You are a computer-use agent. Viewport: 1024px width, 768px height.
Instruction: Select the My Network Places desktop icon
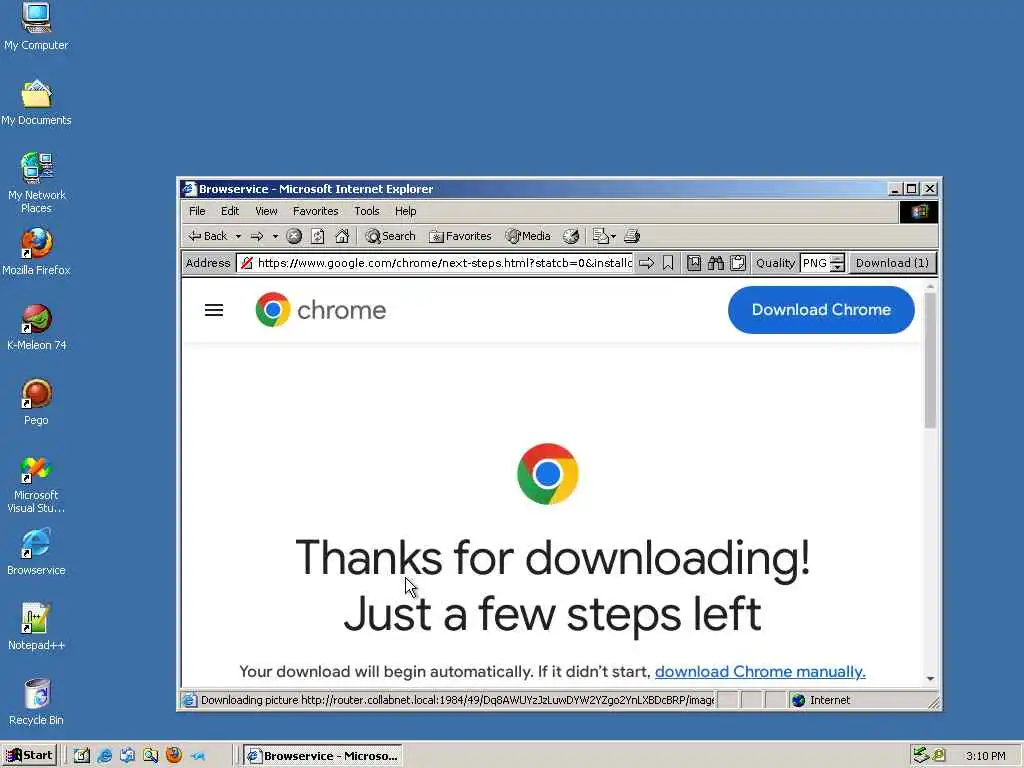(36, 183)
